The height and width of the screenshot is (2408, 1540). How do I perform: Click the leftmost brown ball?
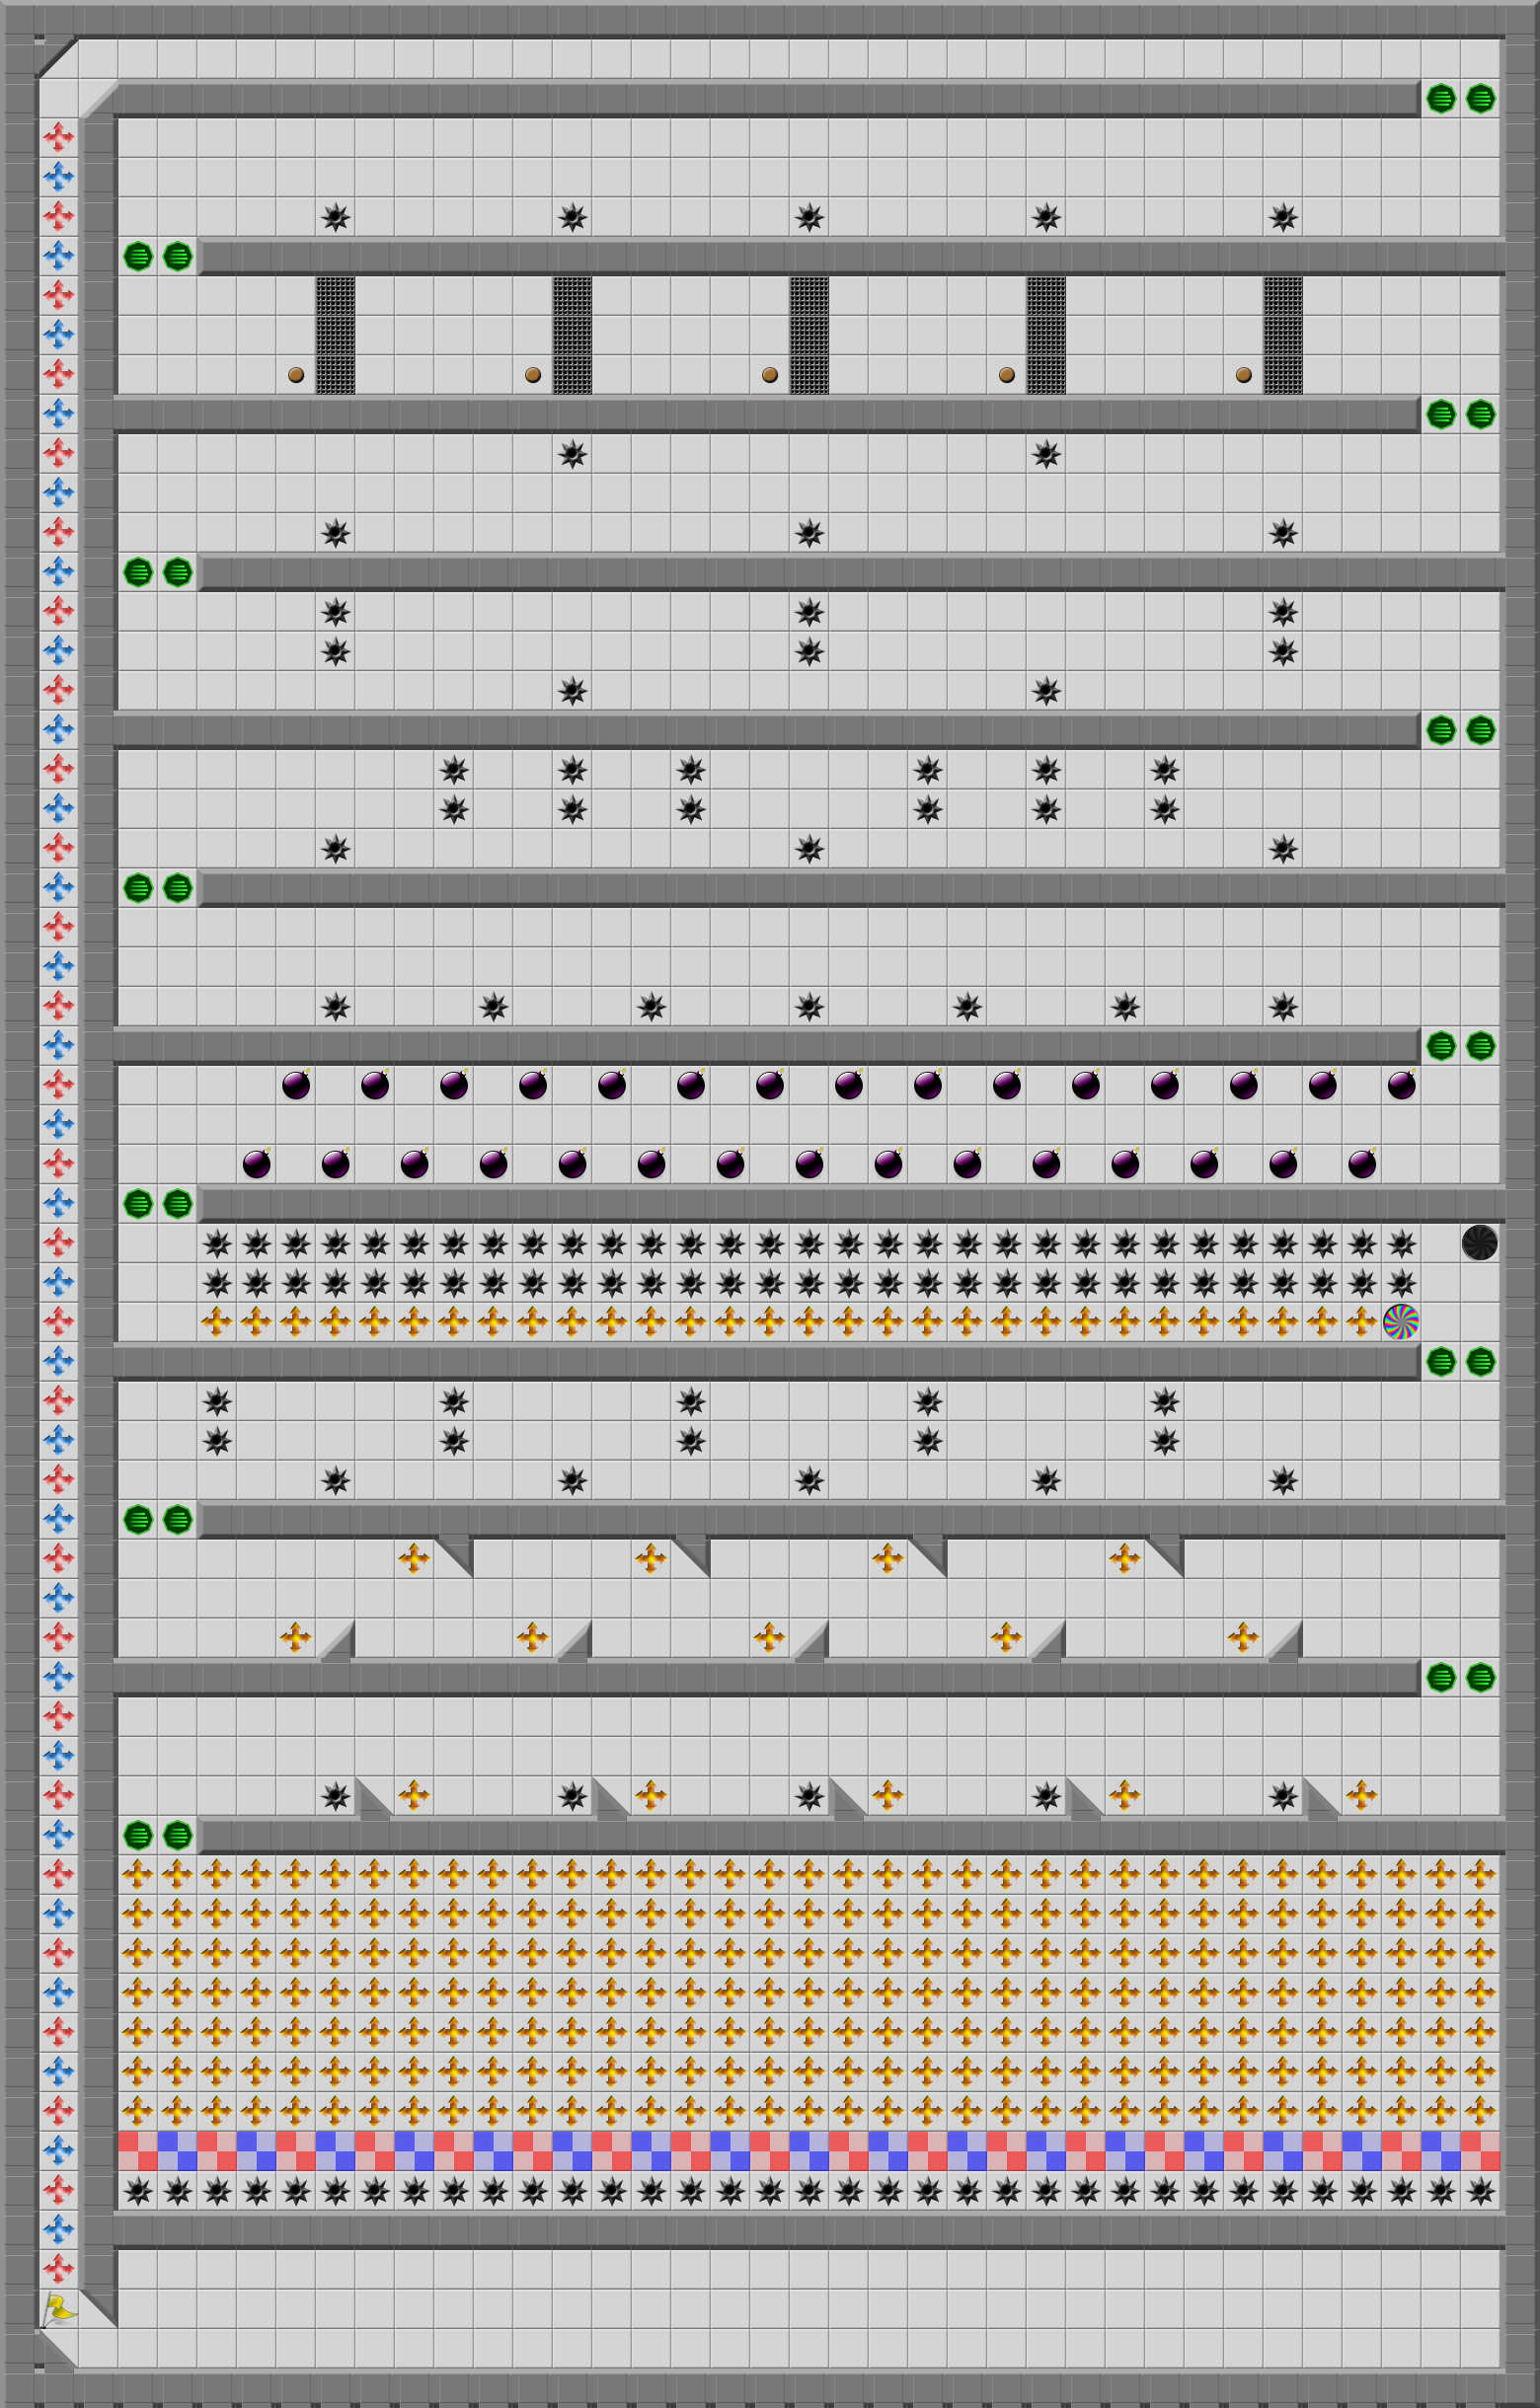(x=296, y=375)
